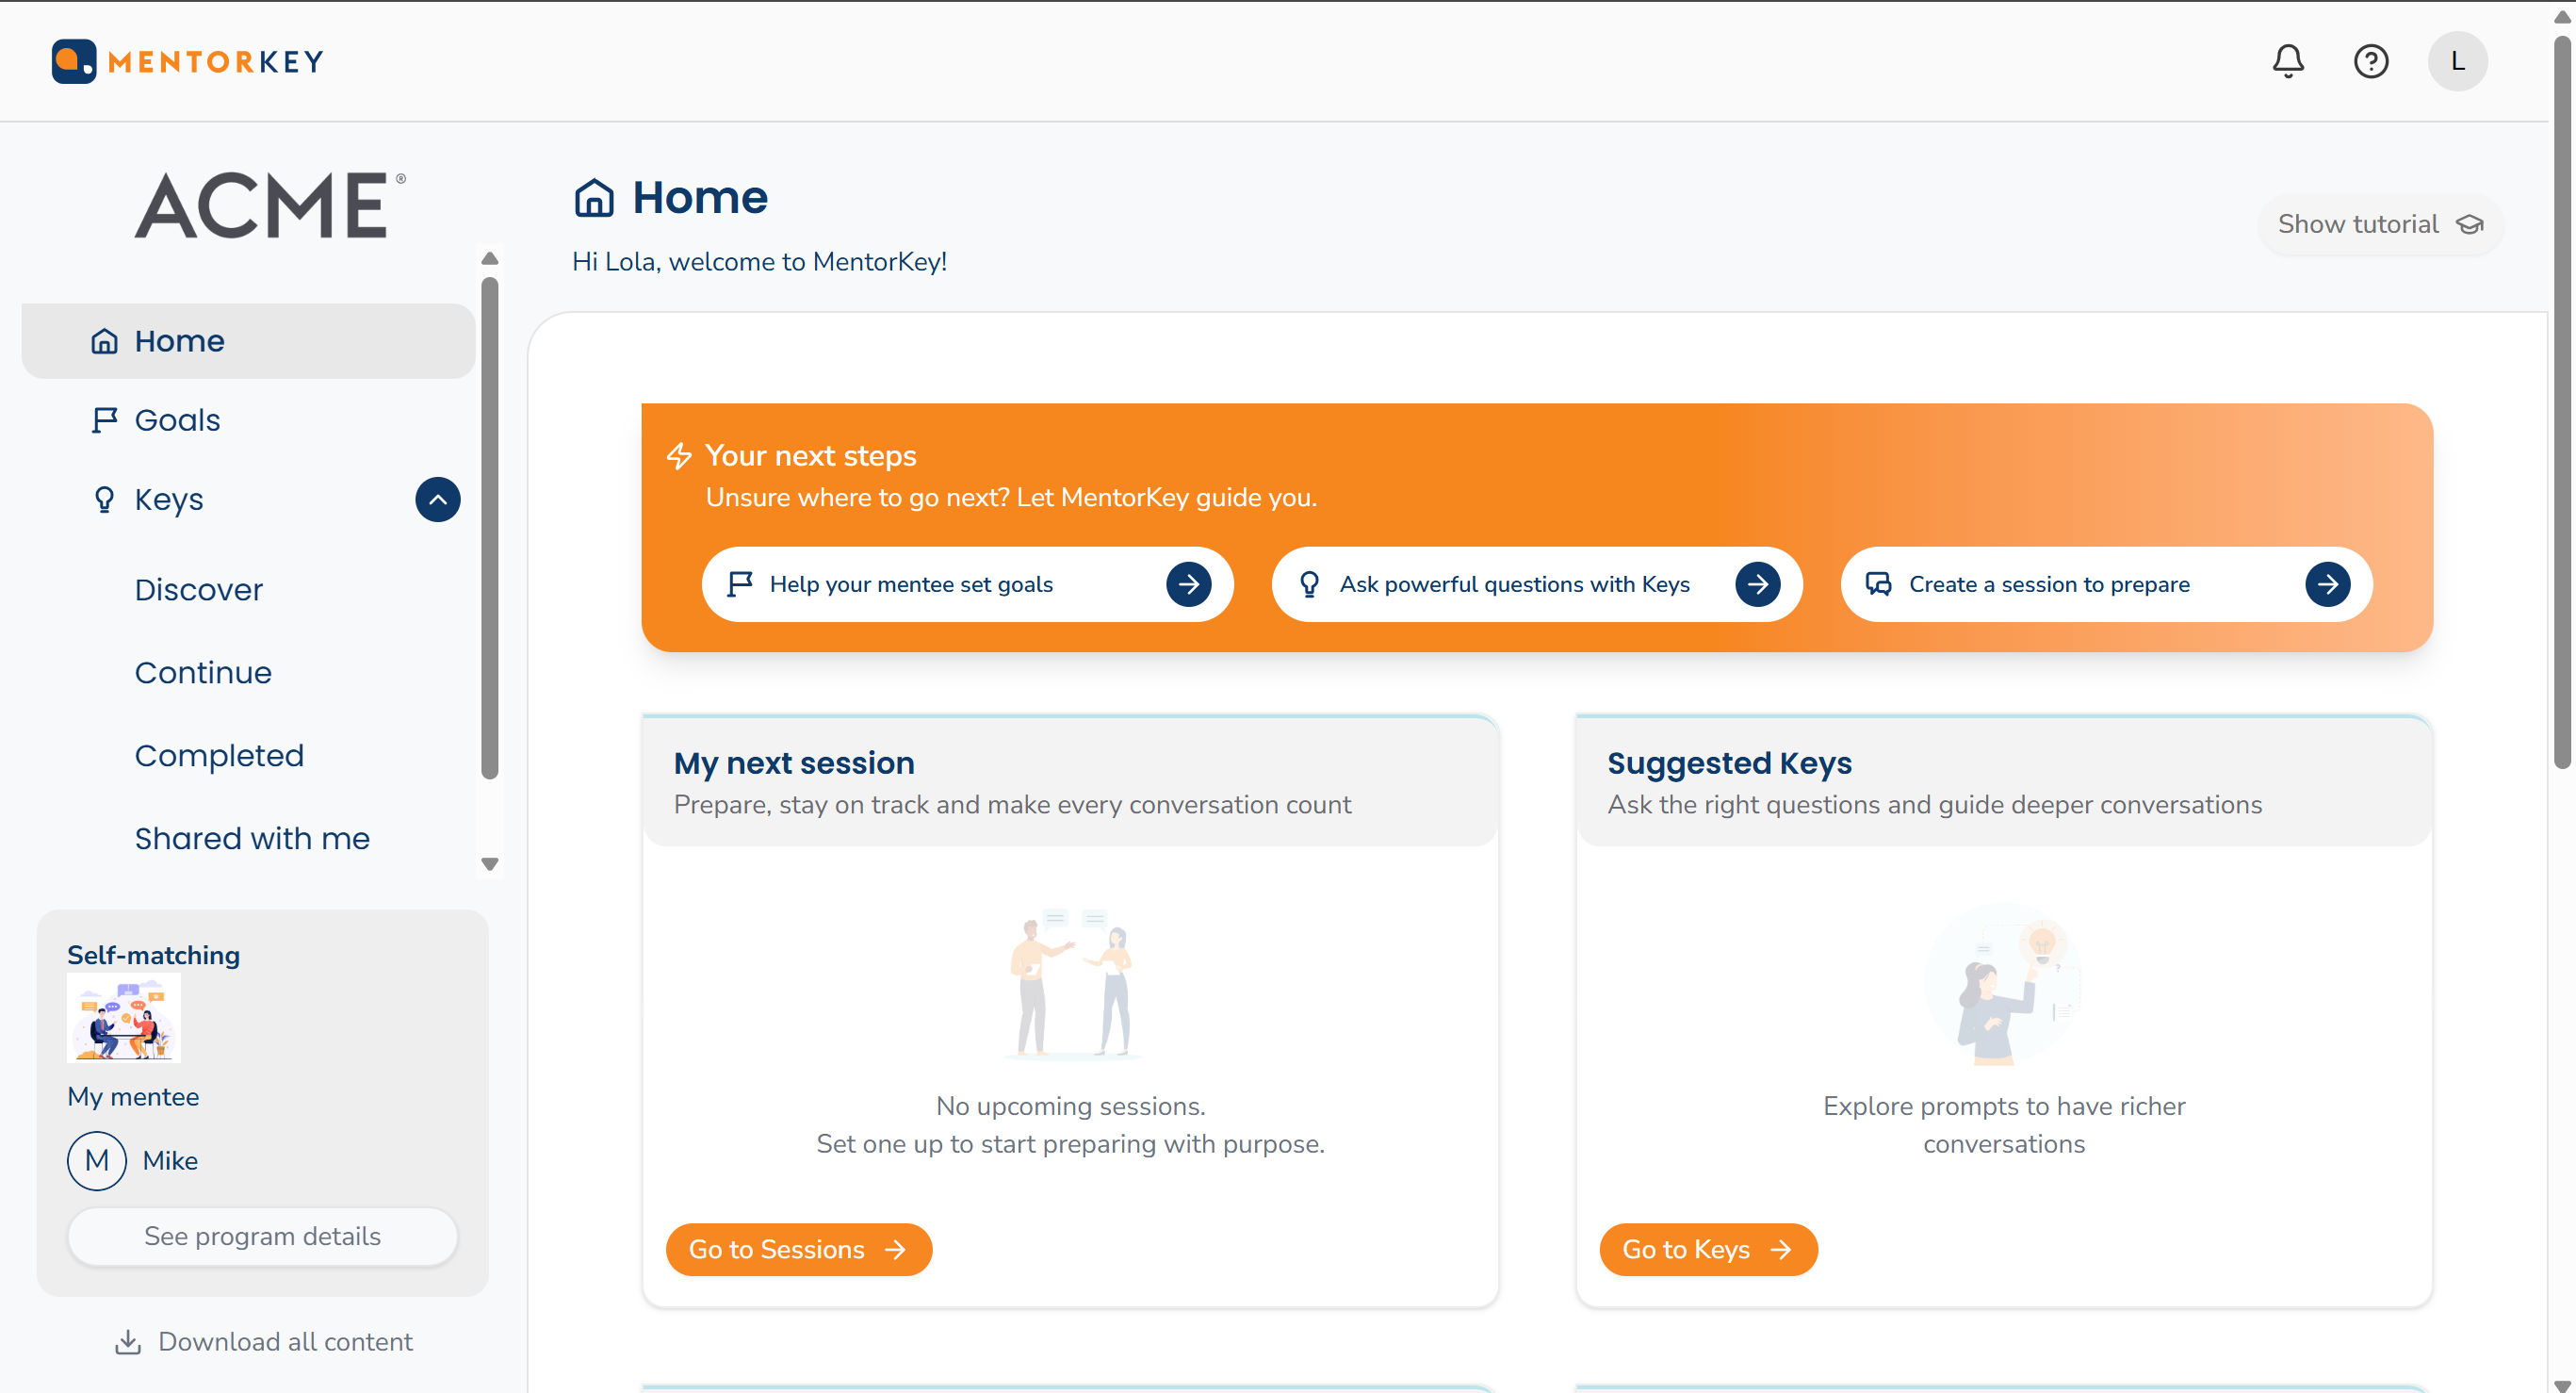Collapse the Keys submenu chevron
Image resolution: width=2576 pixels, height=1393 pixels.
[437, 499]
